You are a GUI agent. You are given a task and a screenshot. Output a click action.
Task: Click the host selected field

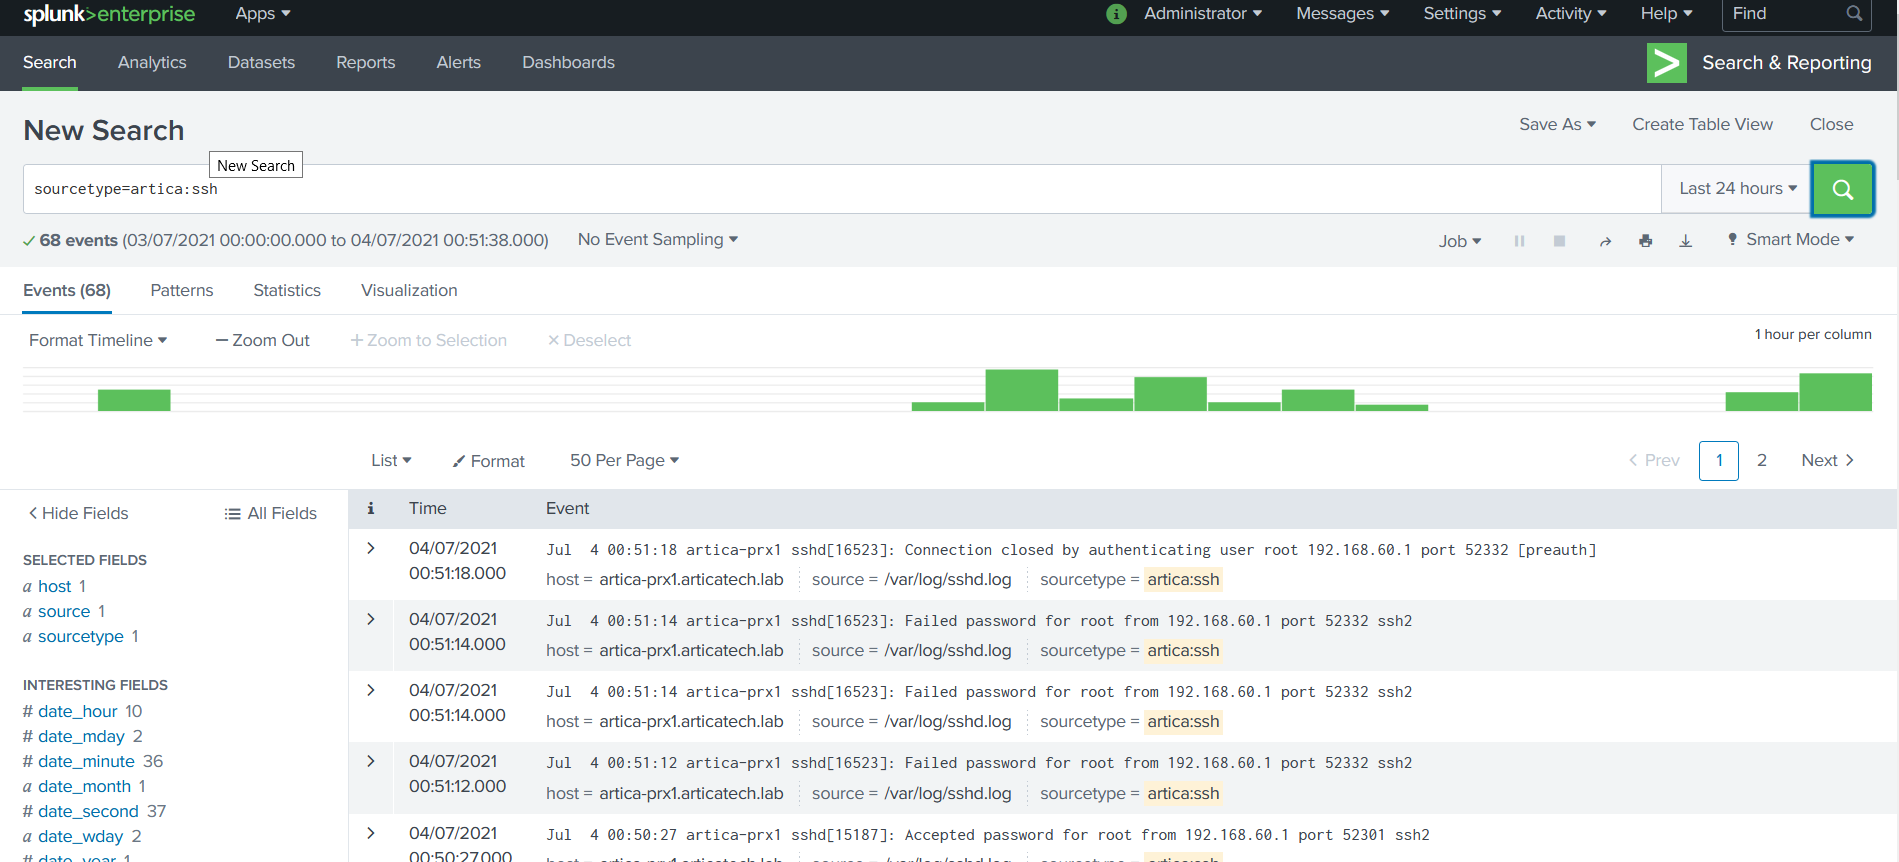[54, 587]
